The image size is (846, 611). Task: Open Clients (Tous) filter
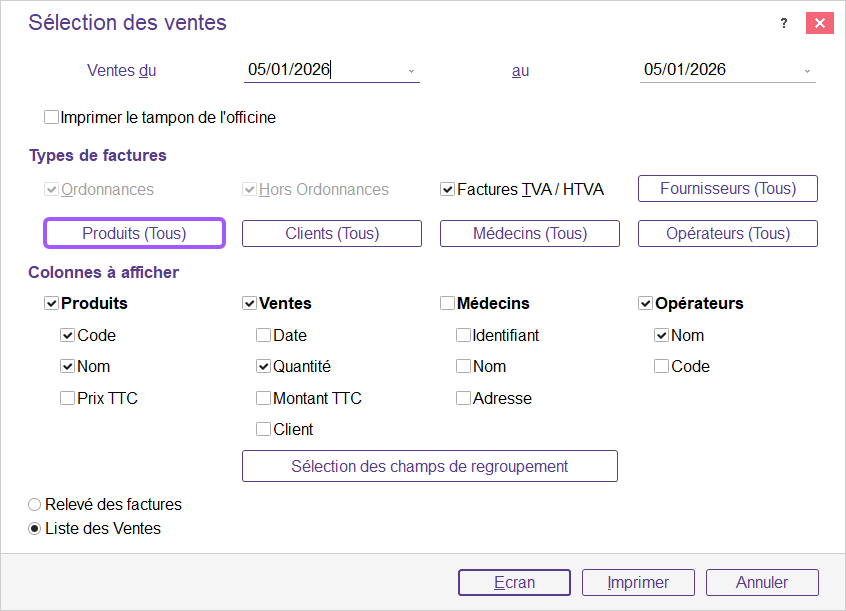click(332, 233)
